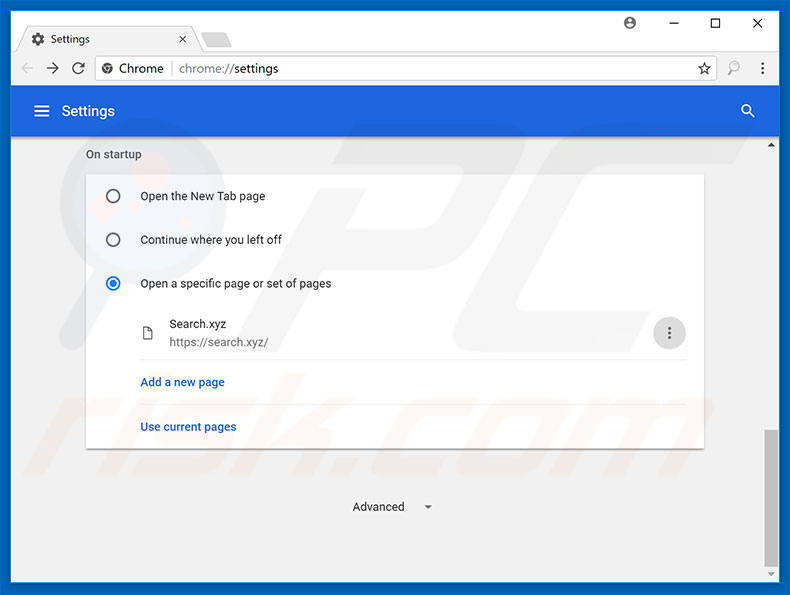Click the On startup section heading
This screenshot has height=595, width=790.
[113, 154]
